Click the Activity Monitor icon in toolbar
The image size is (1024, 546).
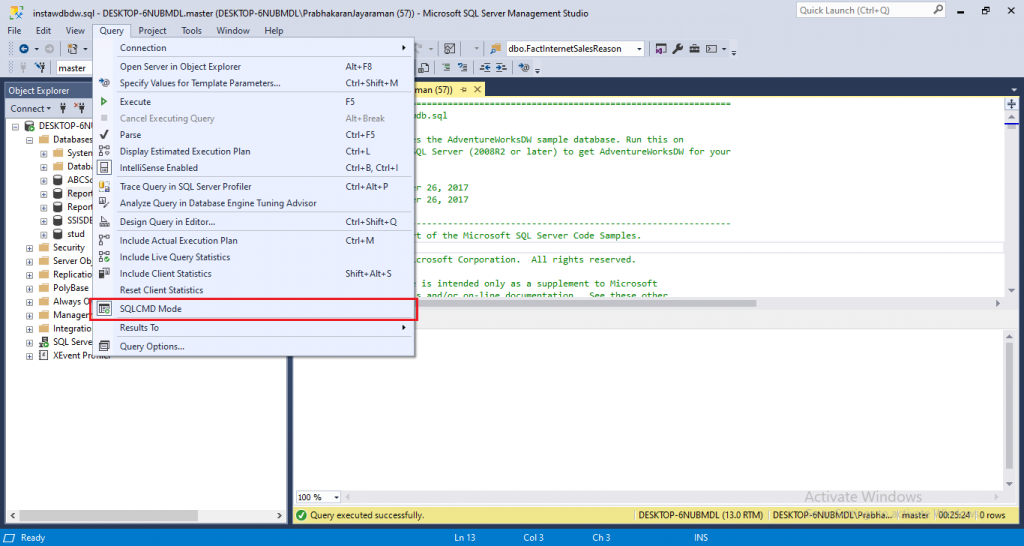point(450,48)
